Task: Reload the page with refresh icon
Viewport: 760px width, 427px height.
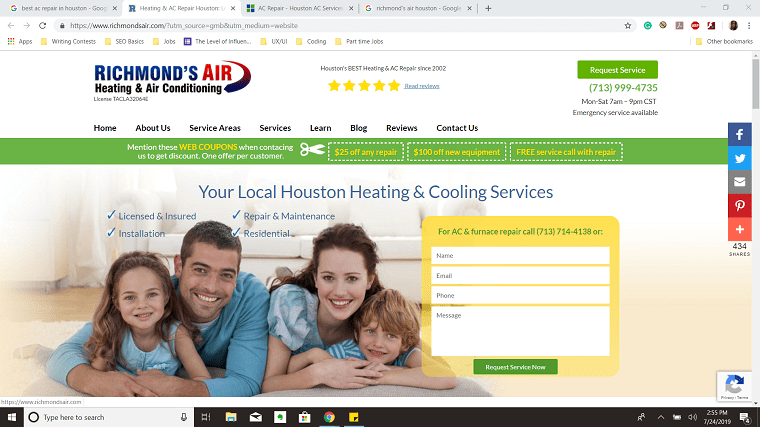Action: tap(43, 25)
